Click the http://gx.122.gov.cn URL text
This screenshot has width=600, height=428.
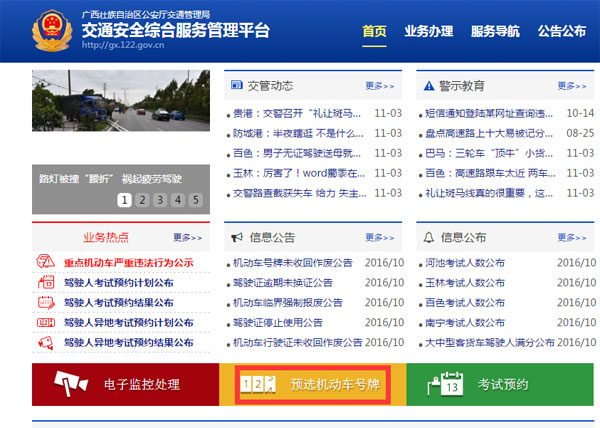tap(123, 45)
